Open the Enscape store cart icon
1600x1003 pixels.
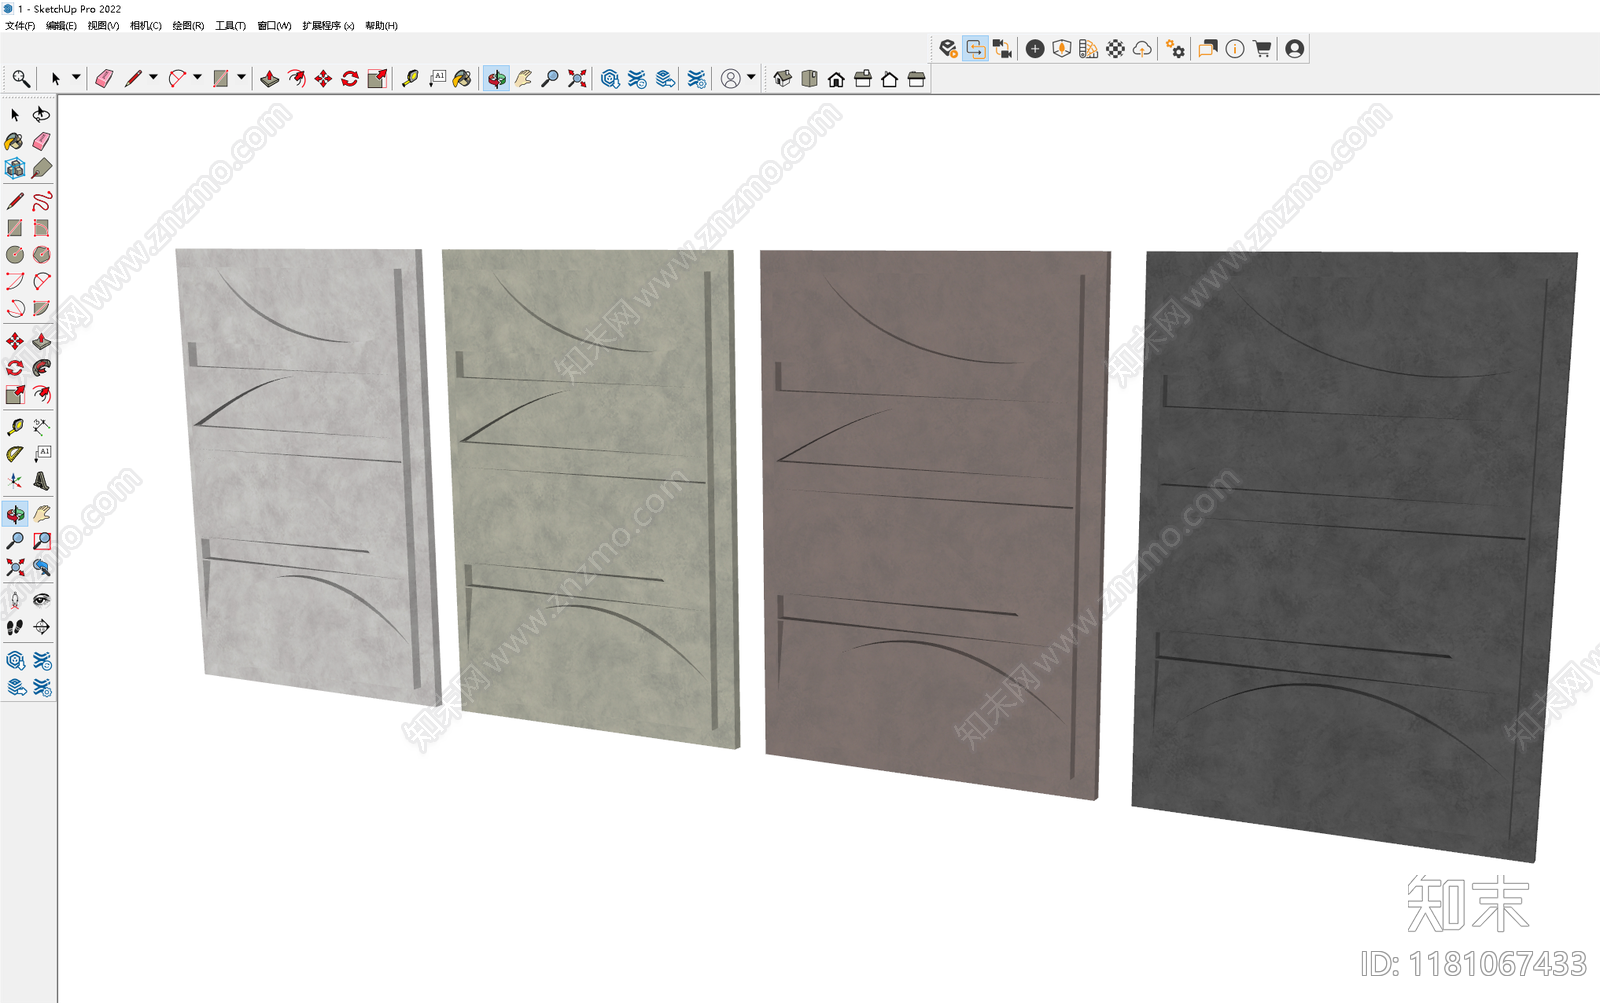(x=1262, y=48)
